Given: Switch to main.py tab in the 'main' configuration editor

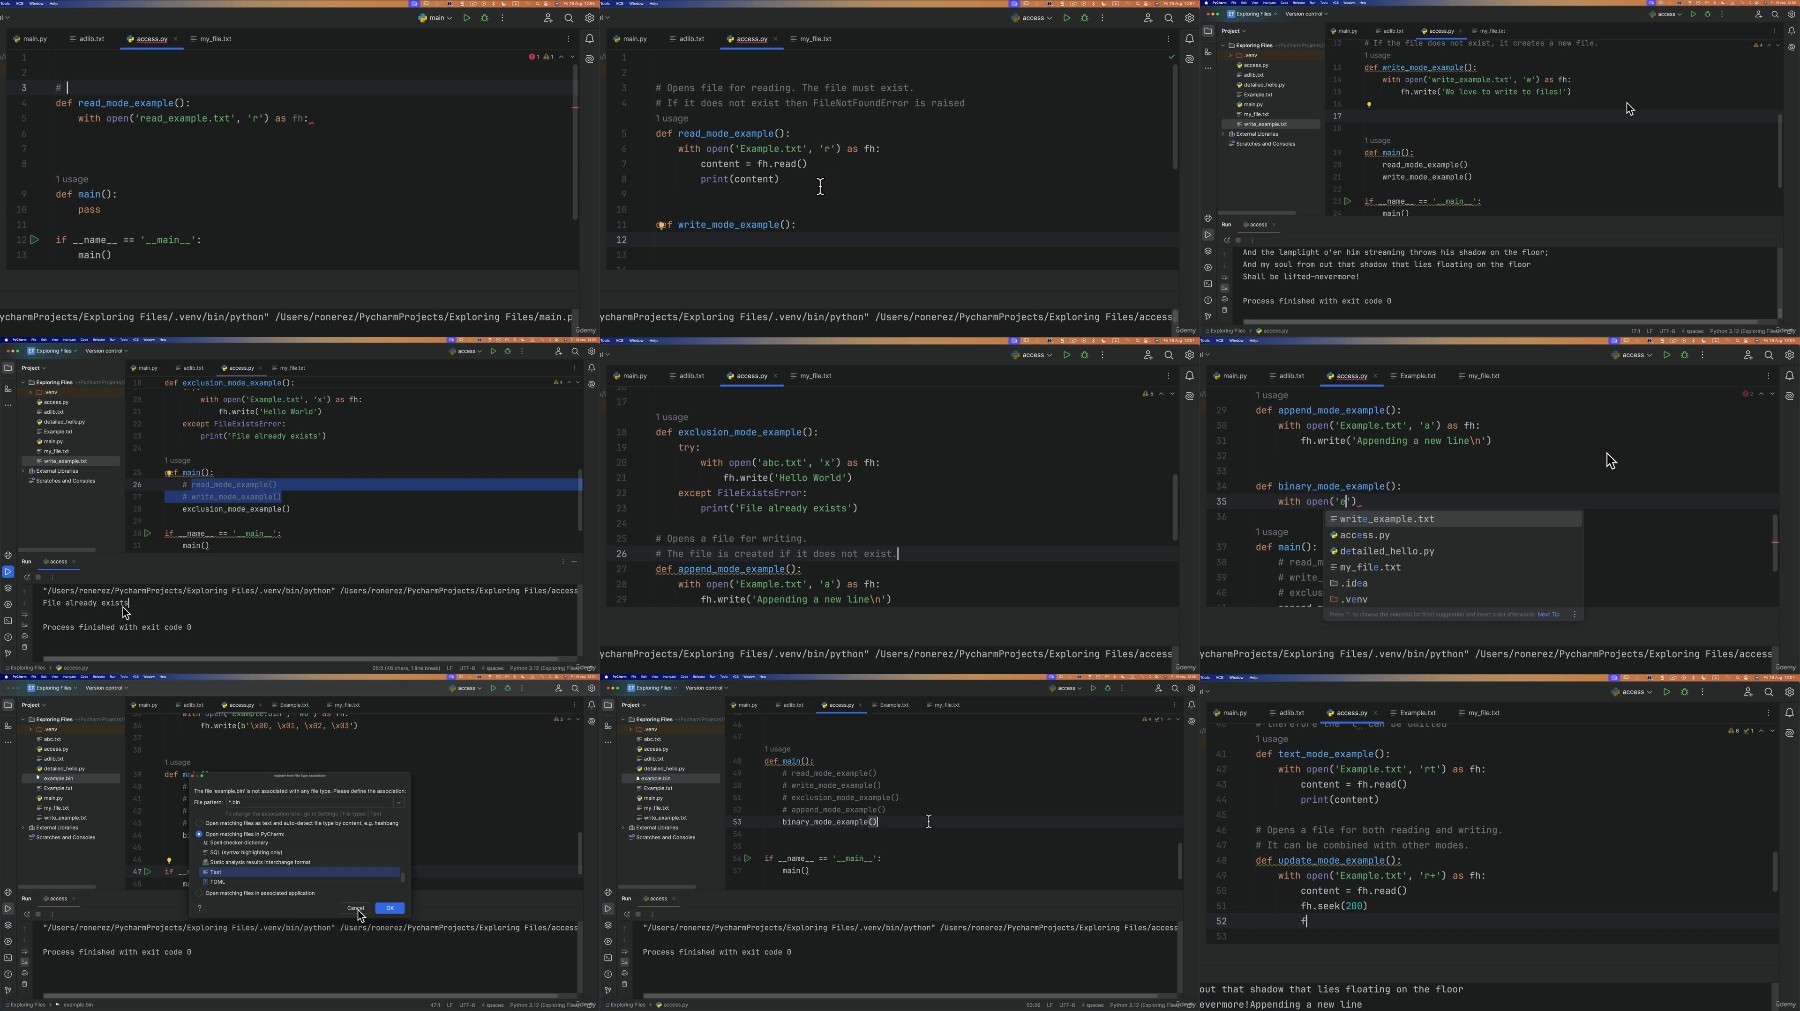Looking at the screenshot, I should [31, 39].
